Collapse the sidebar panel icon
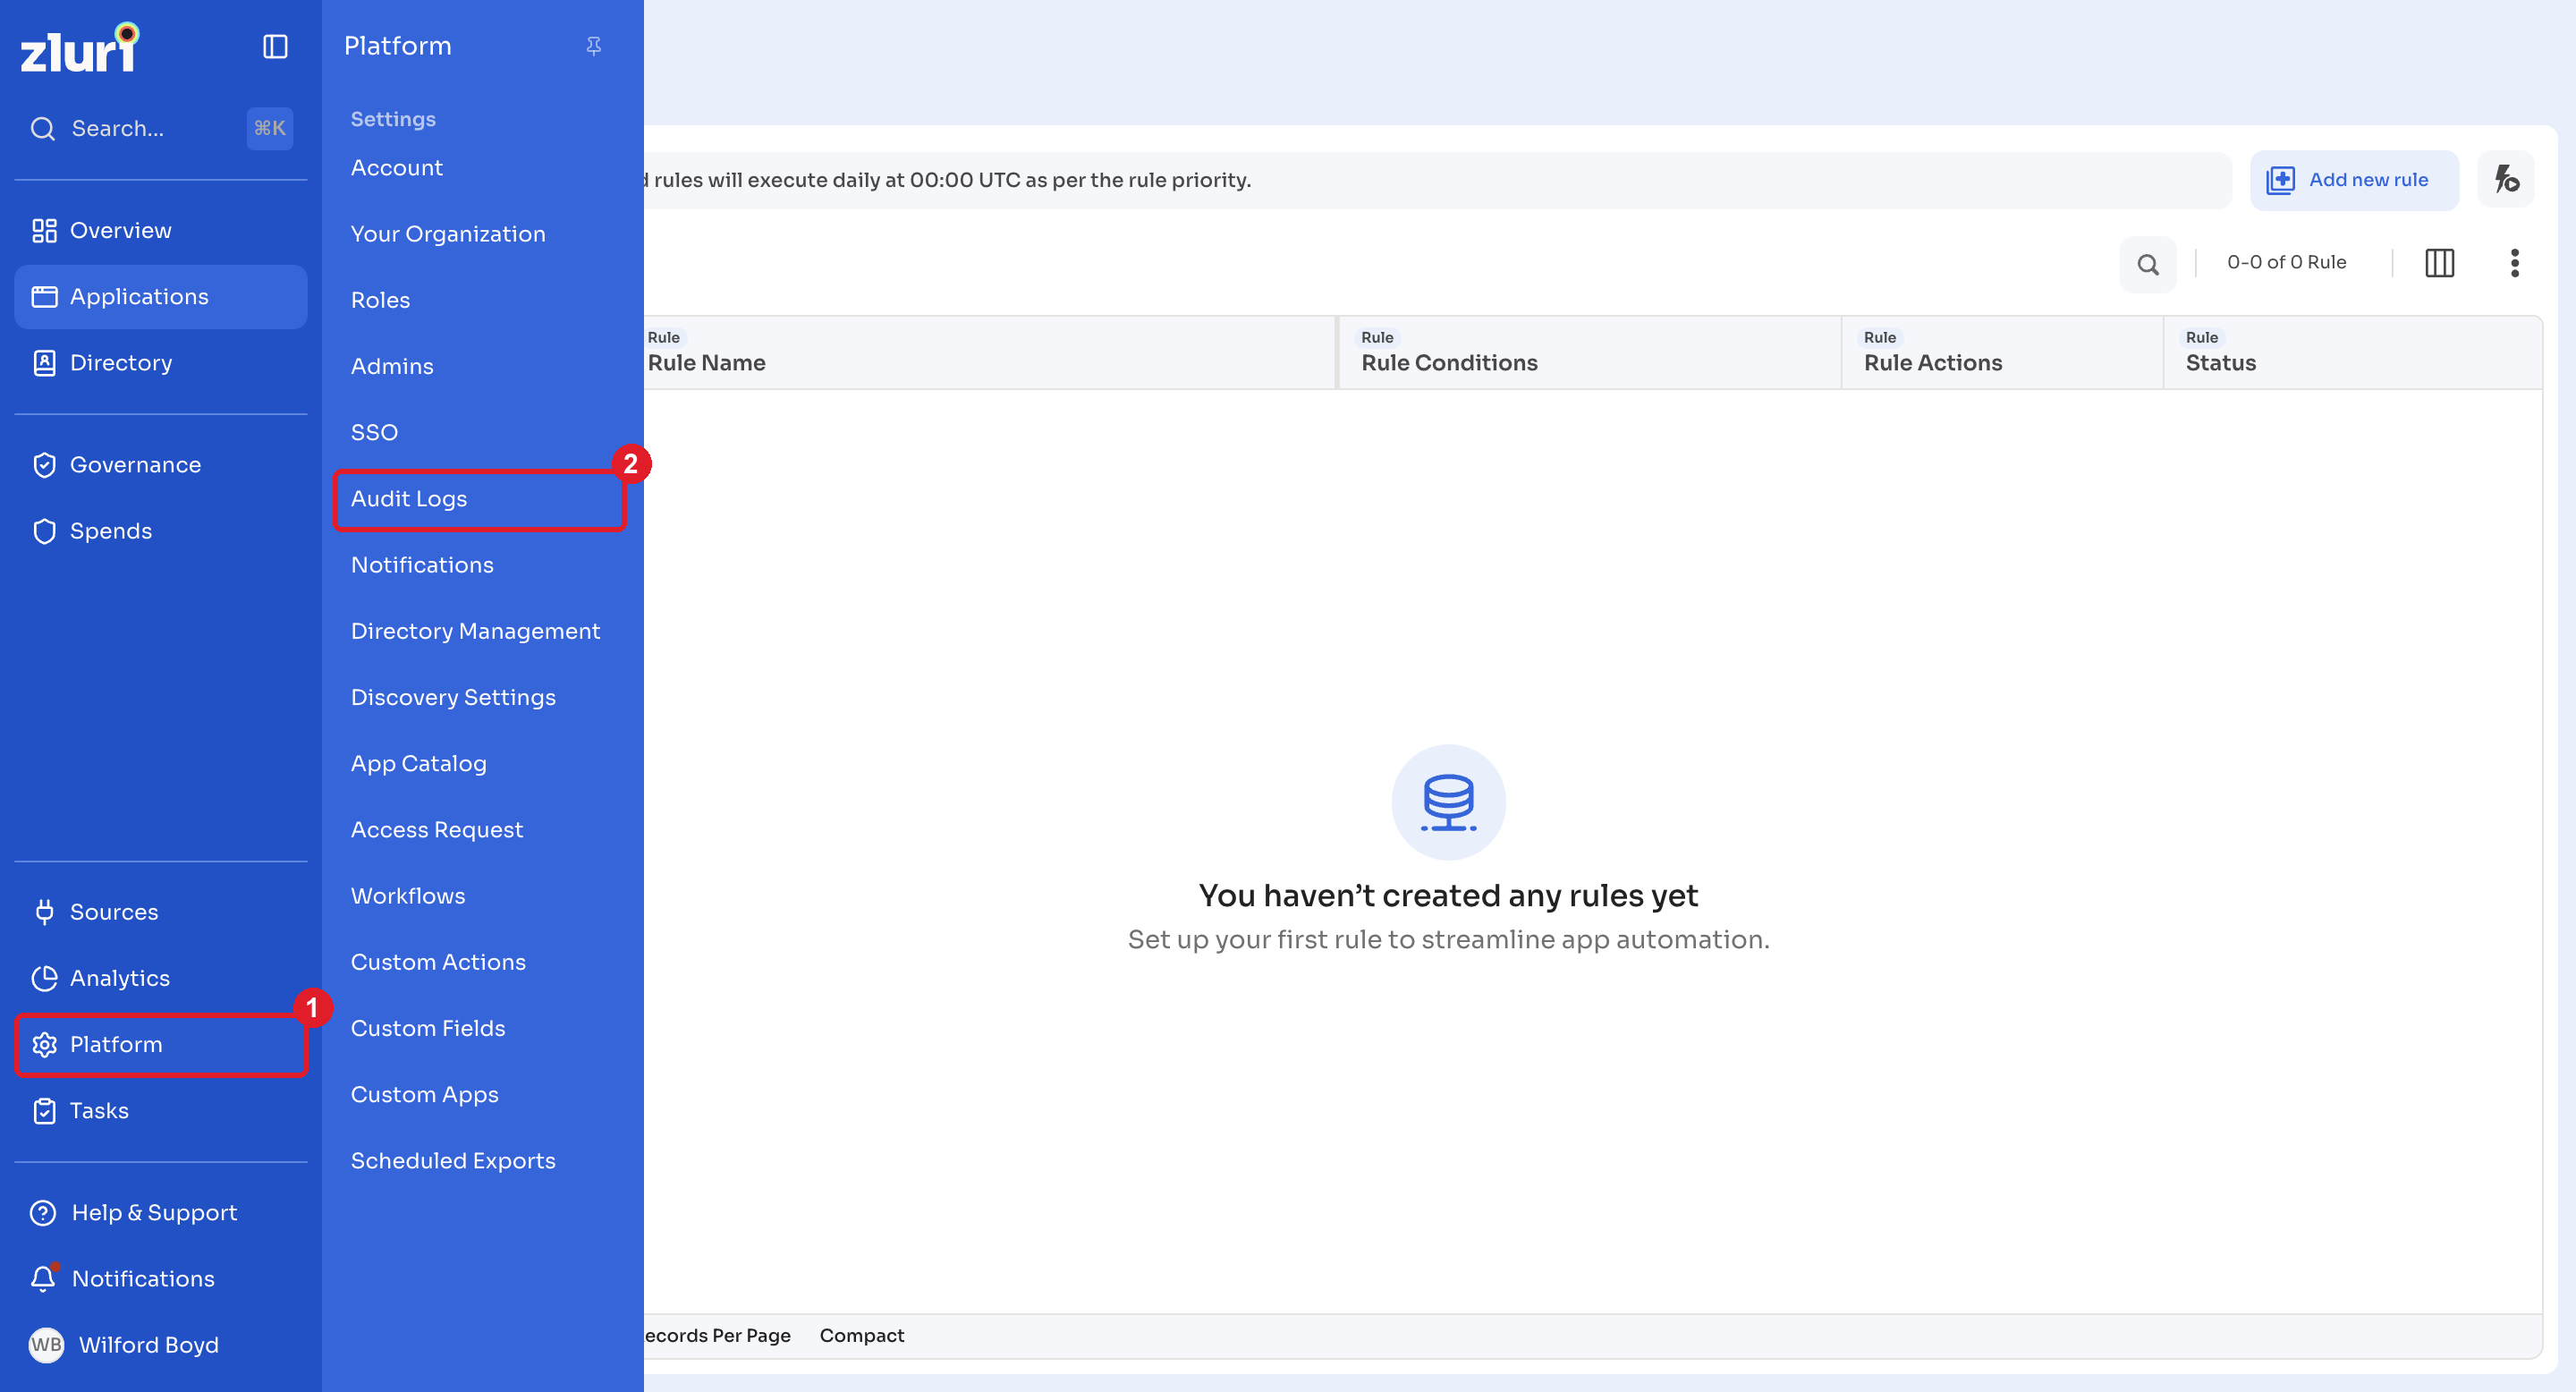 tap(275, 47)
